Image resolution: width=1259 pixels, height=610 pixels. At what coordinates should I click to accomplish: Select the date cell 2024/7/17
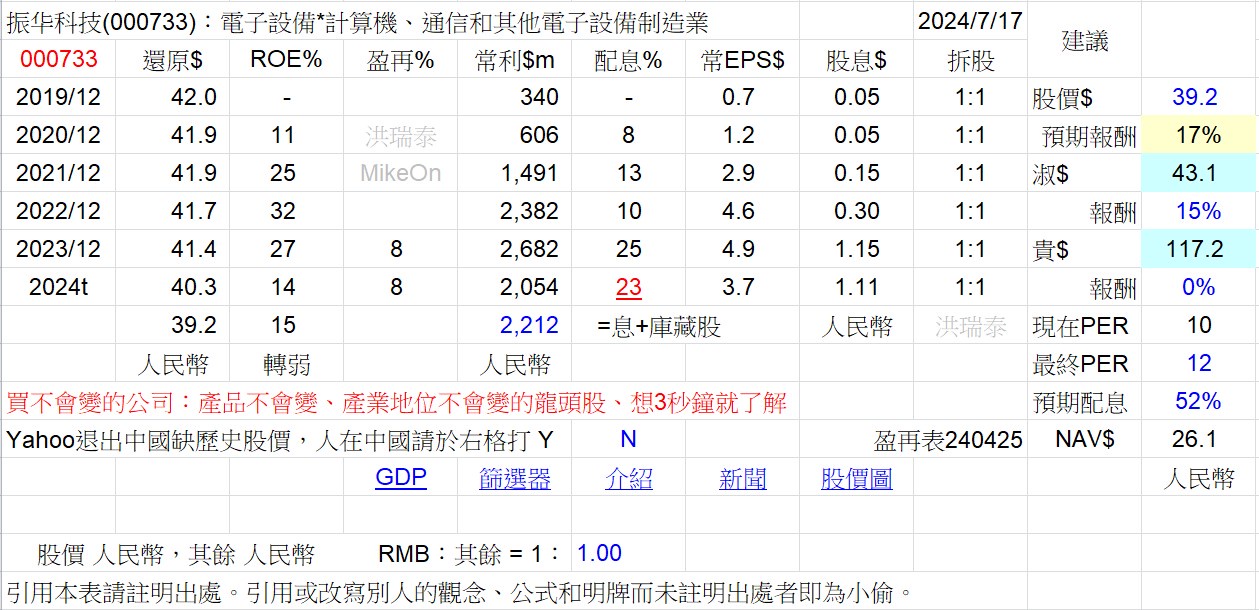click(x=970, y=21)
